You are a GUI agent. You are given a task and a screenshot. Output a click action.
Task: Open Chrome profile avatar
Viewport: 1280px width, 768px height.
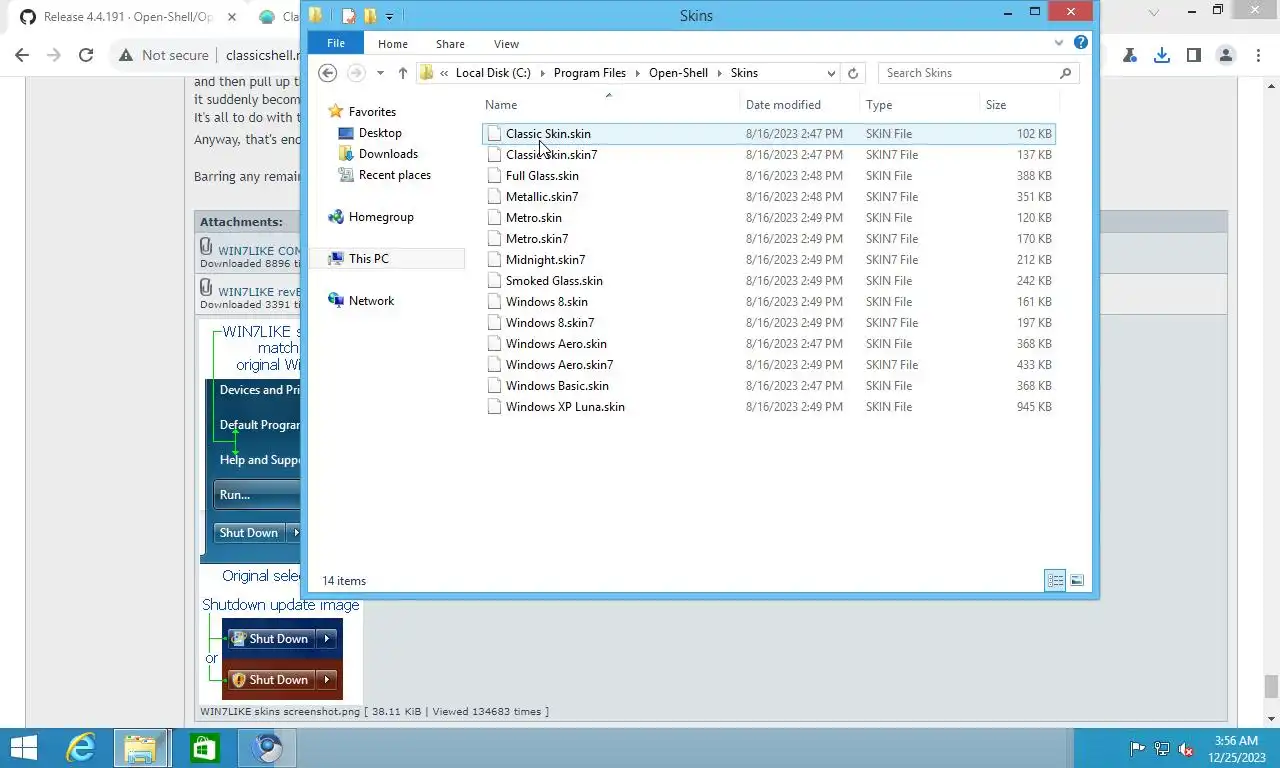coord(1225,55)
